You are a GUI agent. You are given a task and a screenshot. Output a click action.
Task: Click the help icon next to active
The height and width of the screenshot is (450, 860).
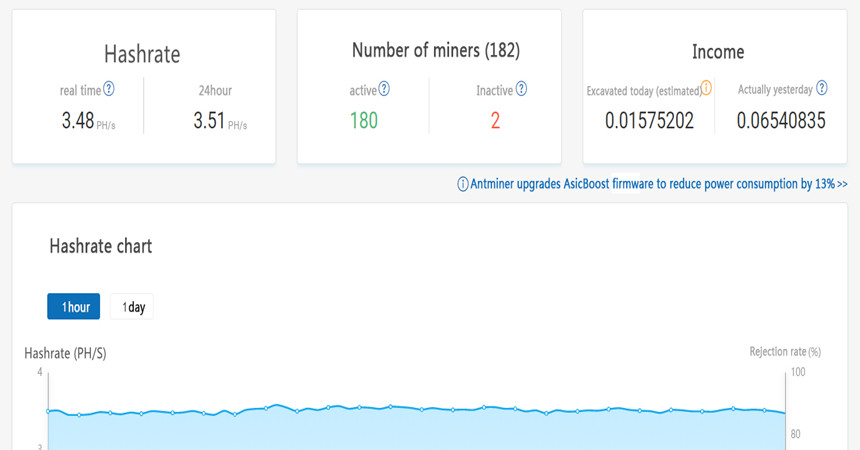coord(384,89)
